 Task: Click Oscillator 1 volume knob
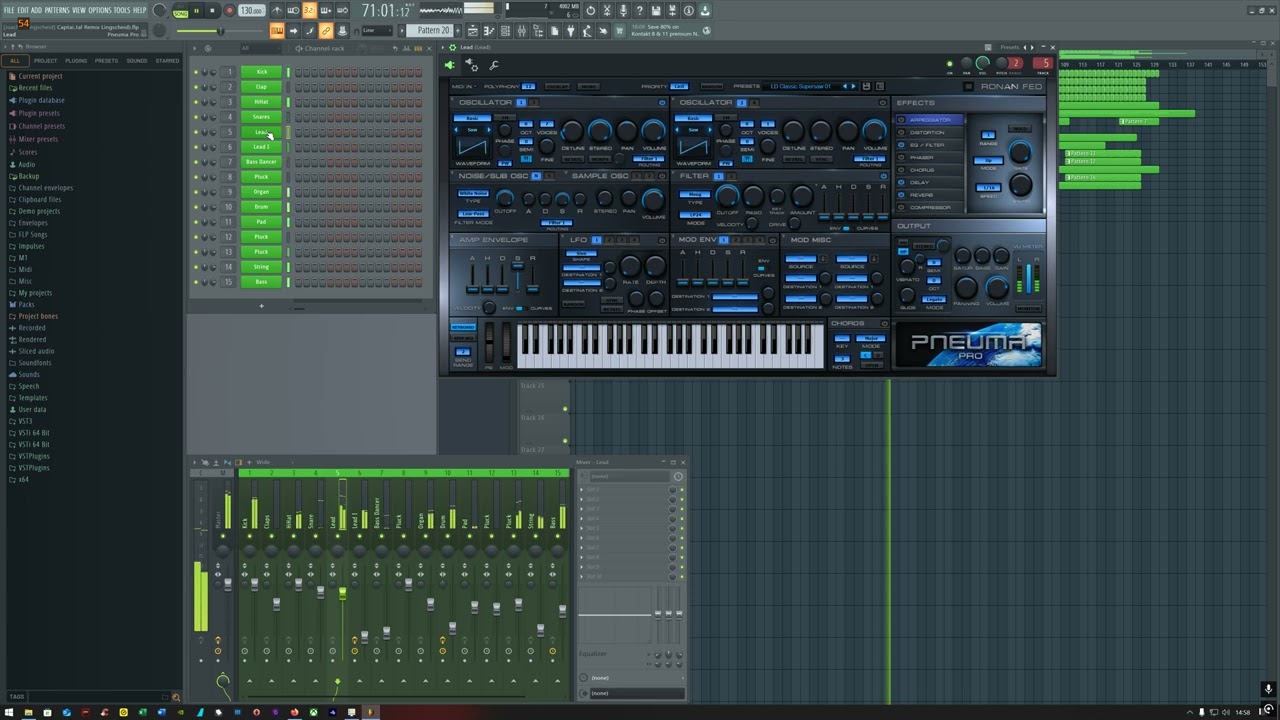653,130
